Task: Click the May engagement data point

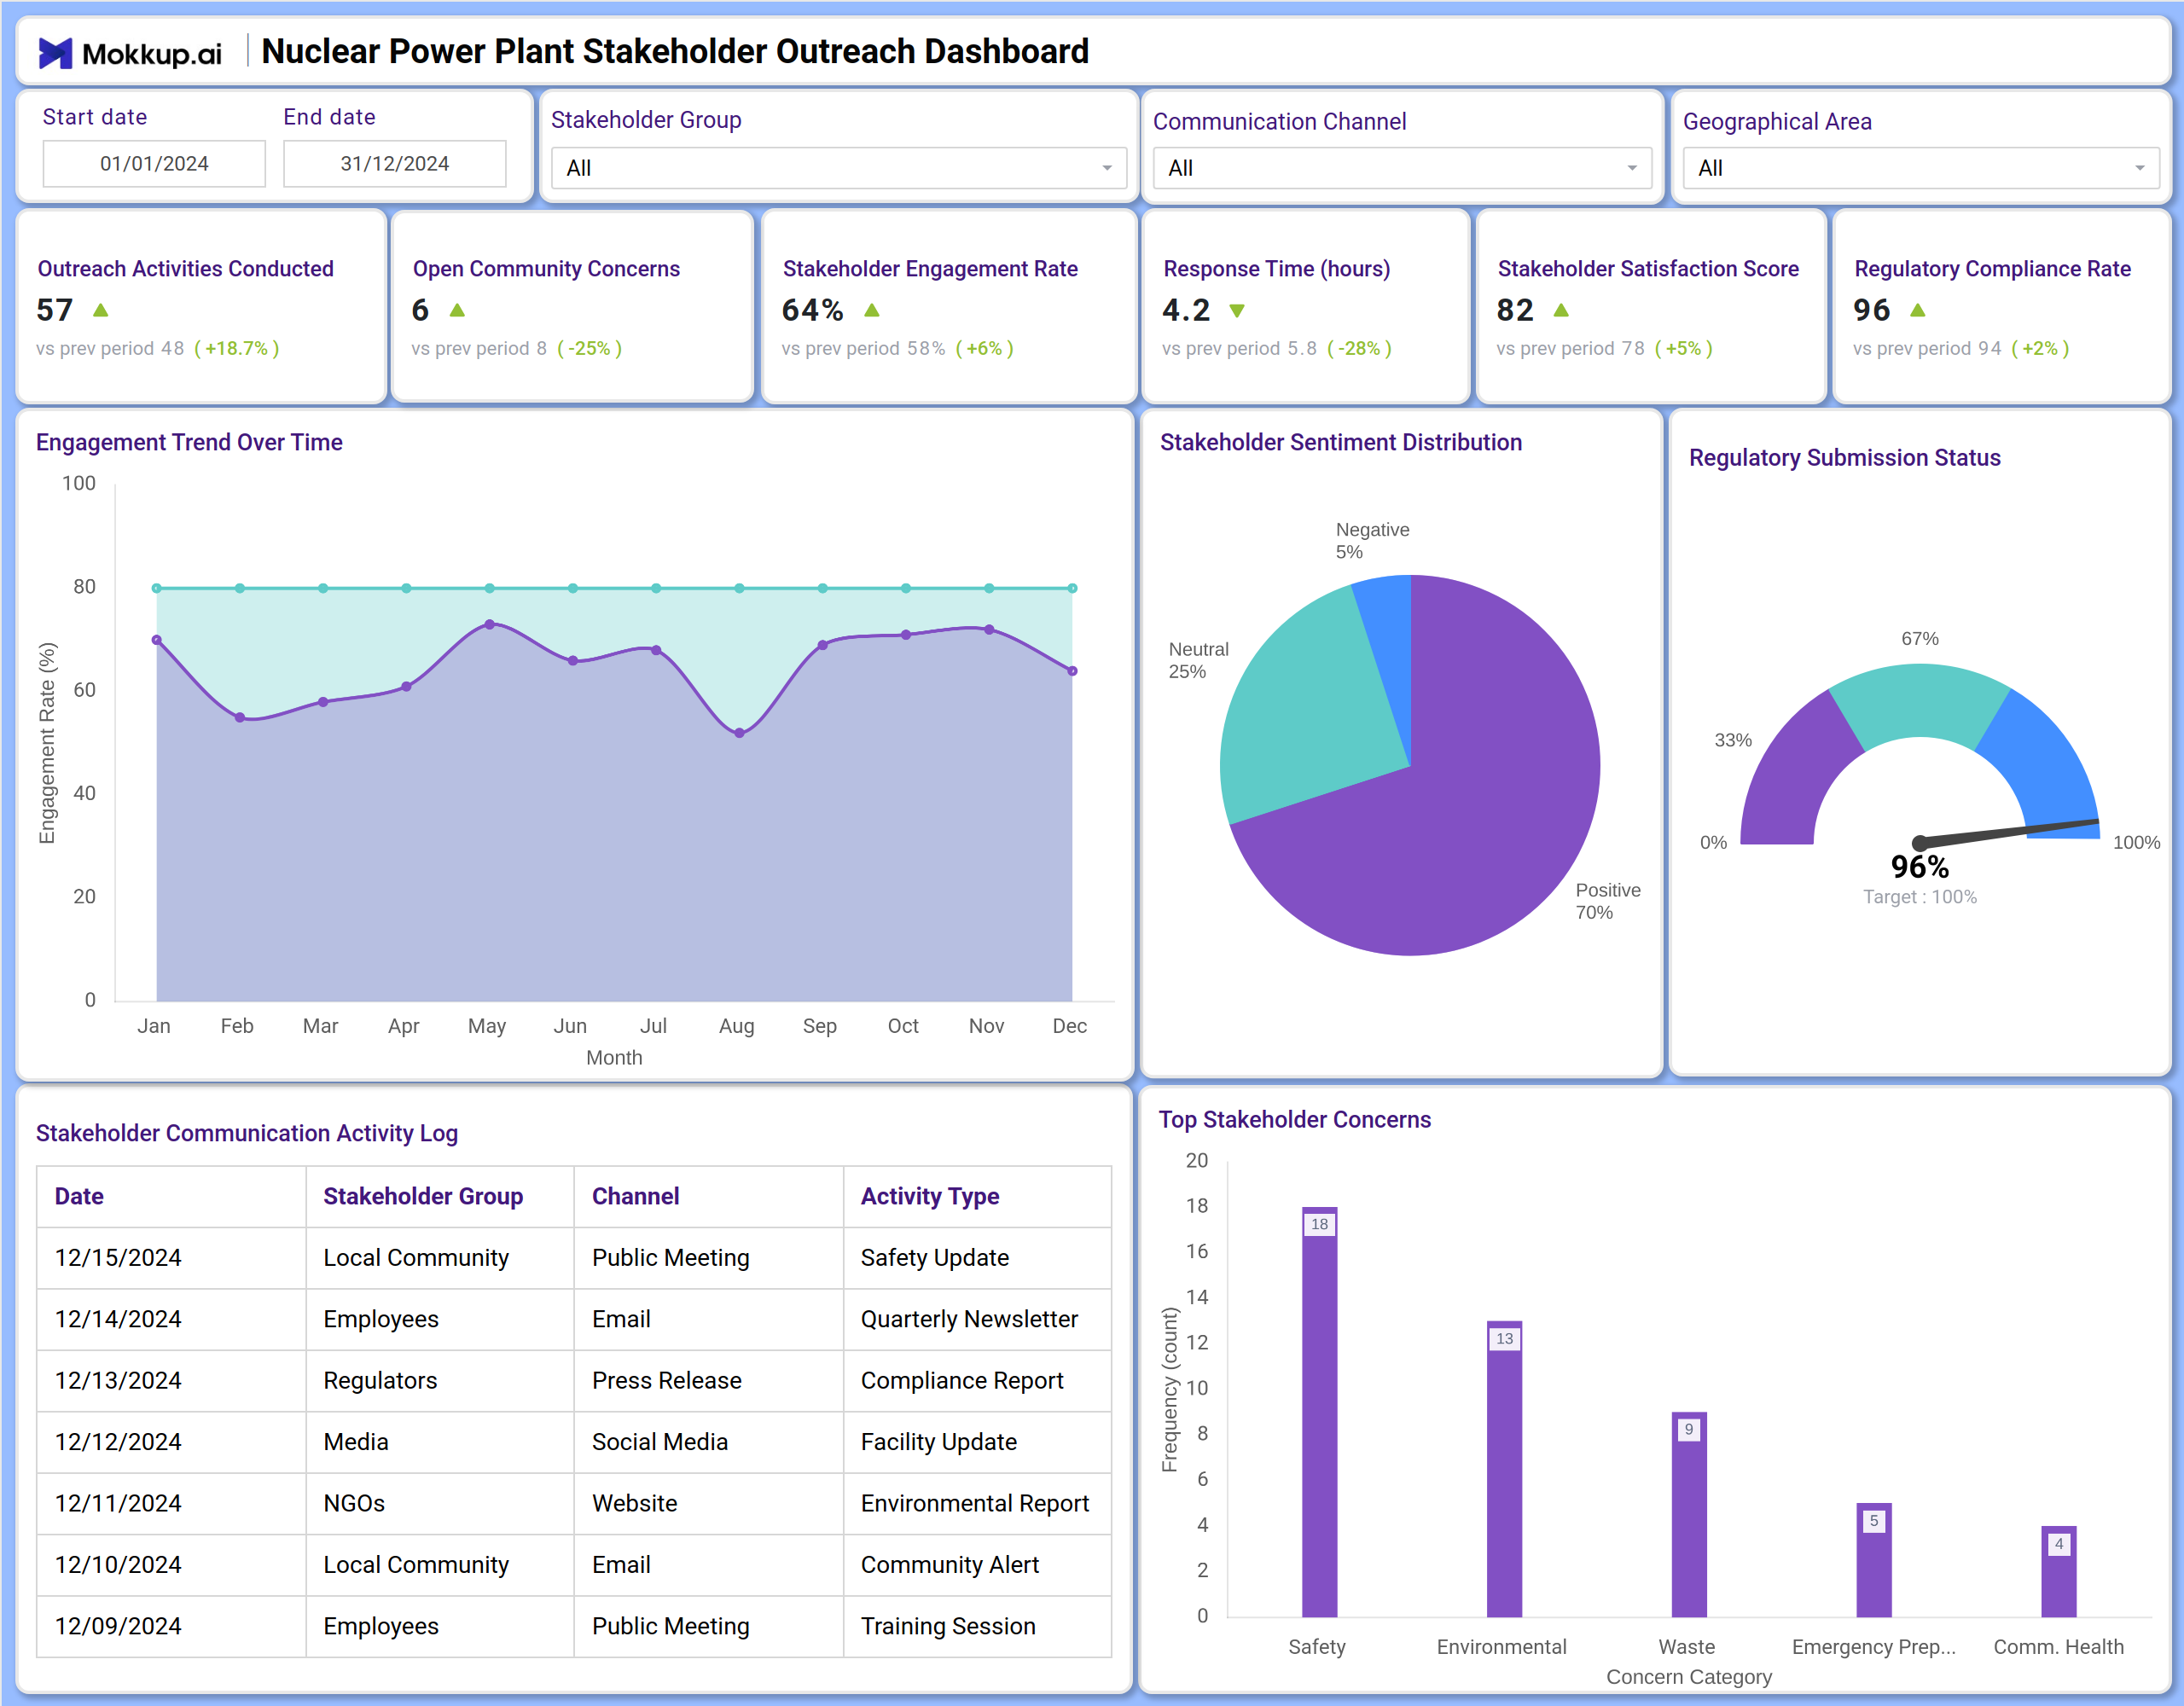Action: [489, 624]
